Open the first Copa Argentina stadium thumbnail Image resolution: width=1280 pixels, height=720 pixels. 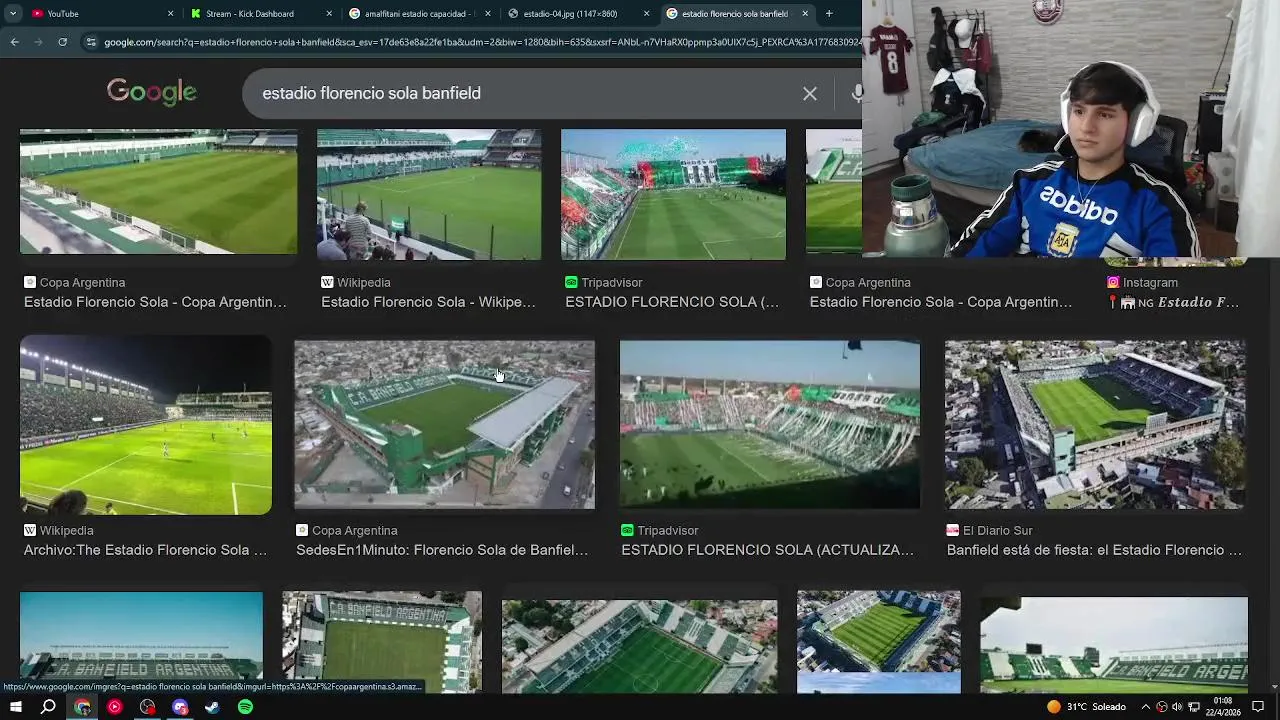point(158,192)
